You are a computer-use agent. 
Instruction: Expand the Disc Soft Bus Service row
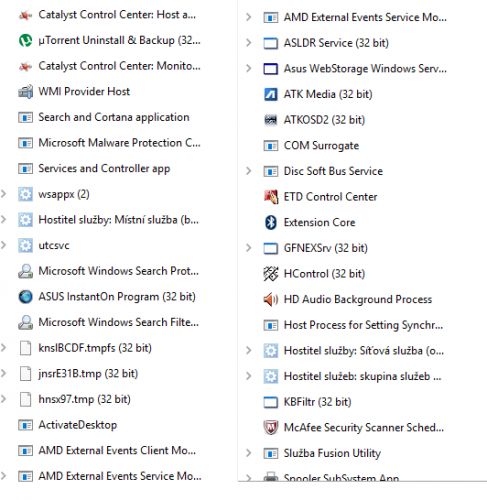[x=249, y=171]
